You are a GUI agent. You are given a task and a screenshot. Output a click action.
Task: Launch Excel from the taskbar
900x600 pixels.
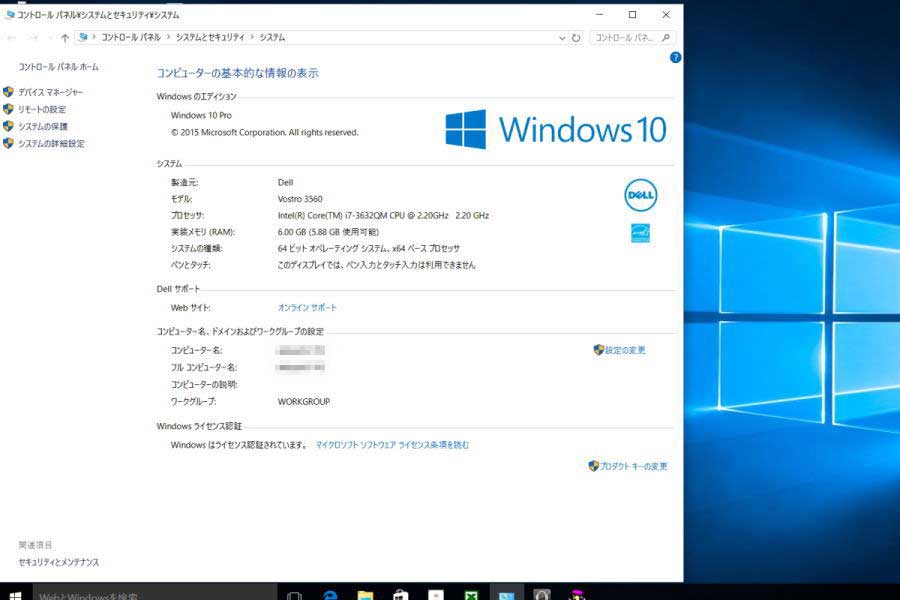[471, 595]
